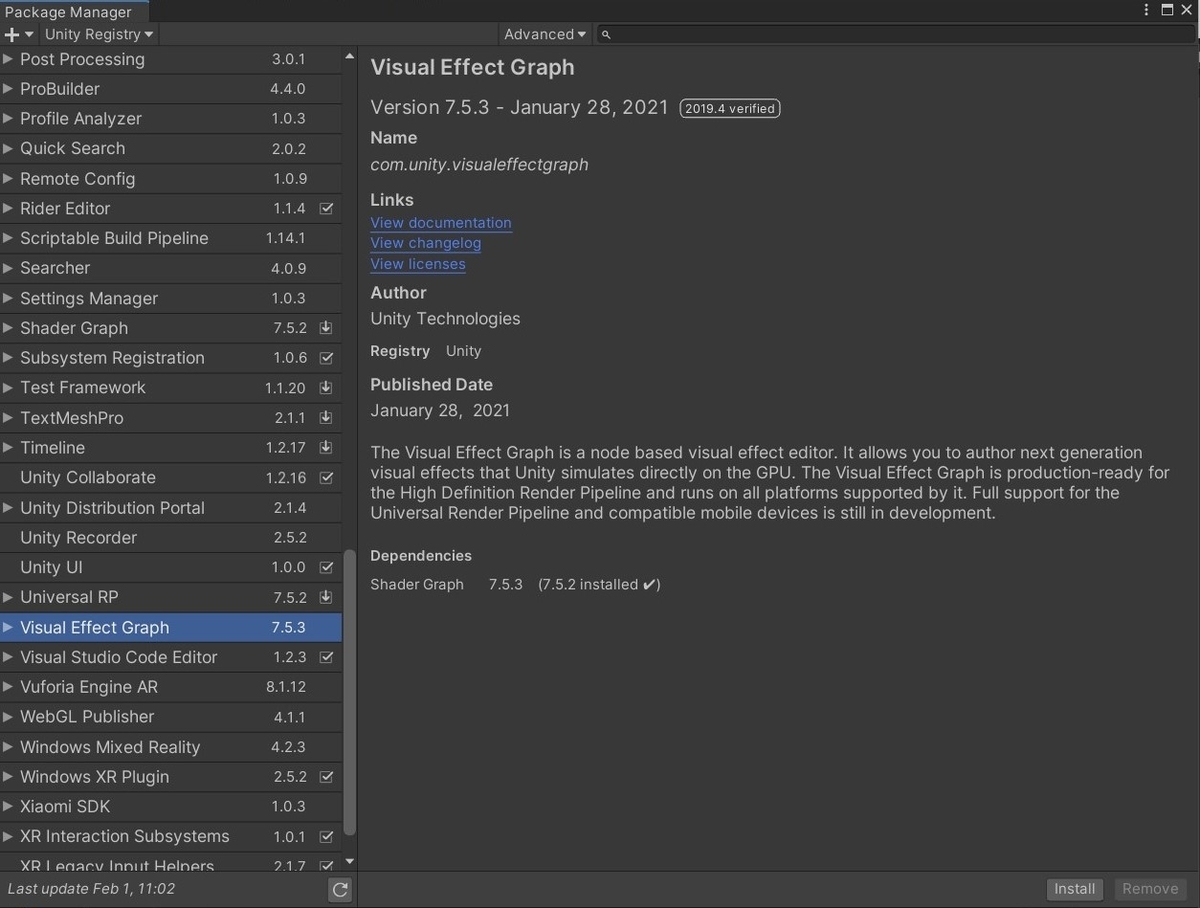
Task: Click the package search field
Action: [895, 34]
